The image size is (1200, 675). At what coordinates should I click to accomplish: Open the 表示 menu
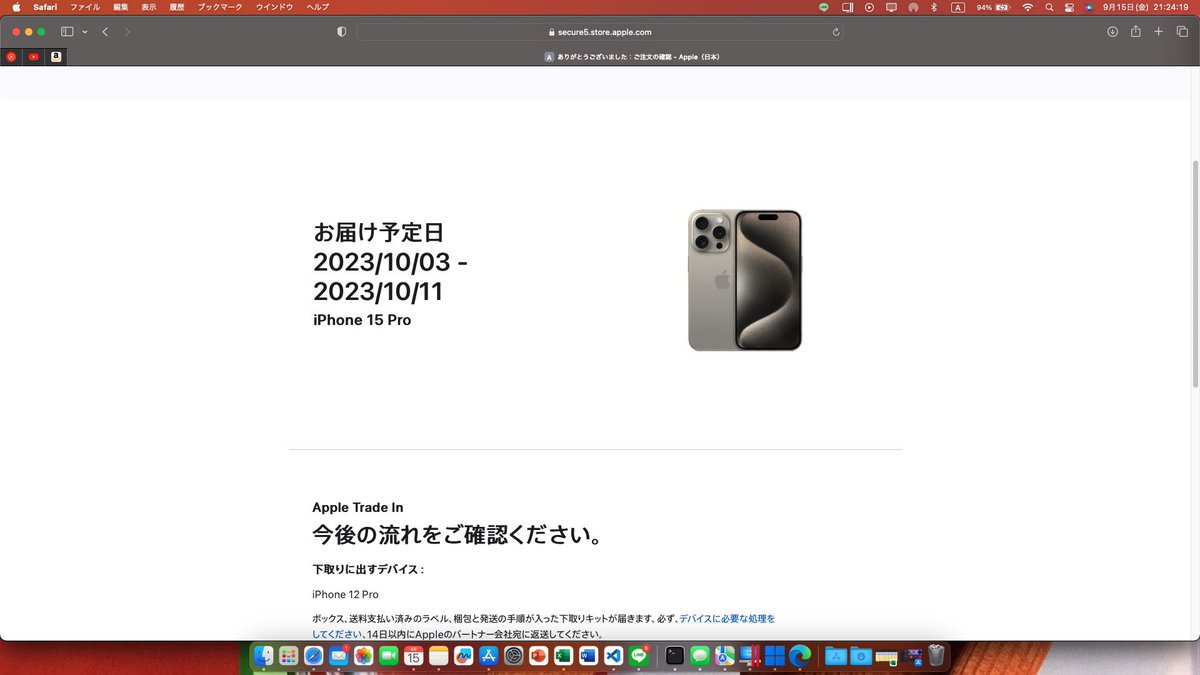coord(149,7)
